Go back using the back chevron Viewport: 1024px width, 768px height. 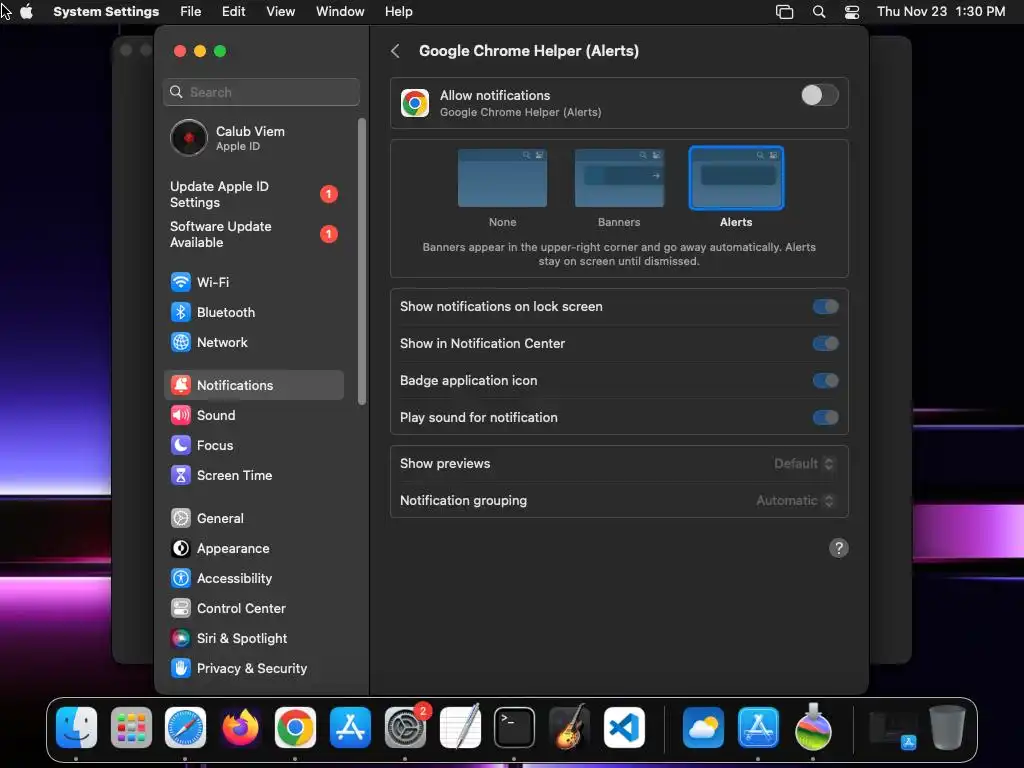coord(395,51)
